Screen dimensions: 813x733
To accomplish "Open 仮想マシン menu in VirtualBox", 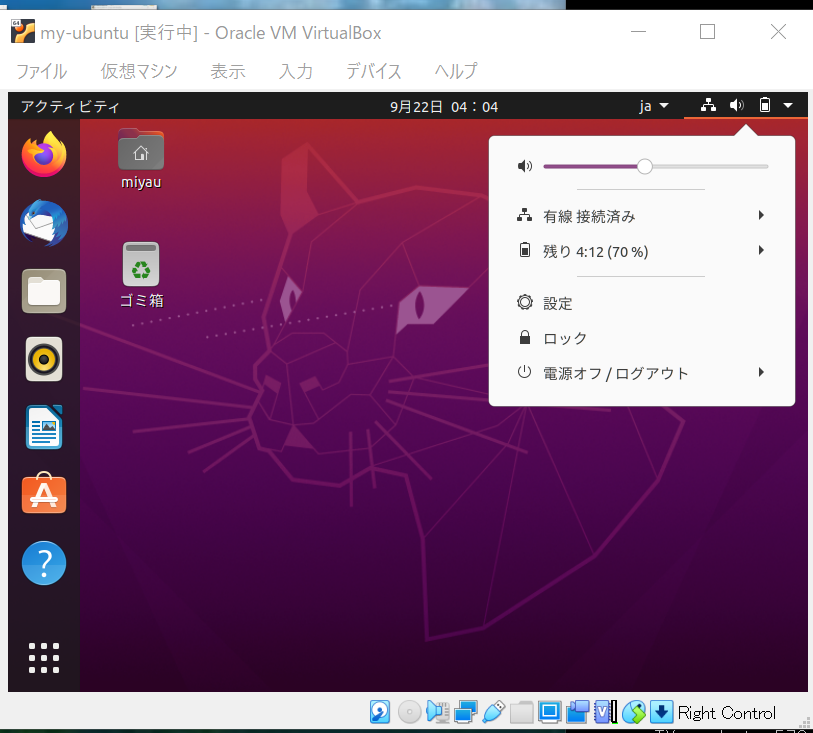I will pos(139,71).
